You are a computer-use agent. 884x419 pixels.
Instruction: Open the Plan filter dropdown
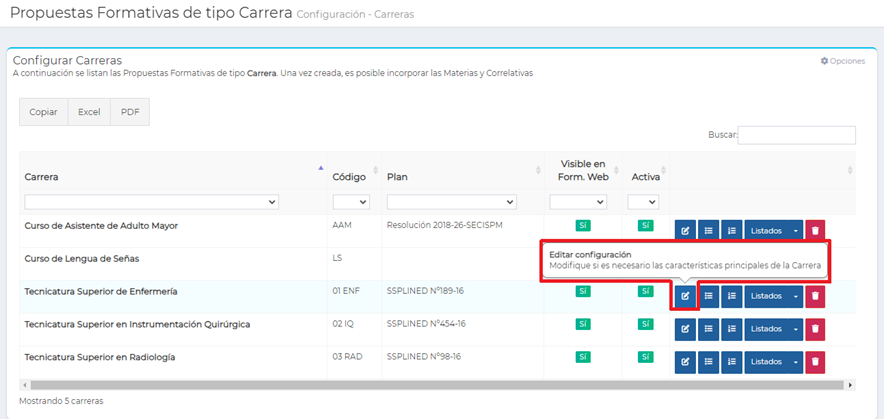point(452,201)
